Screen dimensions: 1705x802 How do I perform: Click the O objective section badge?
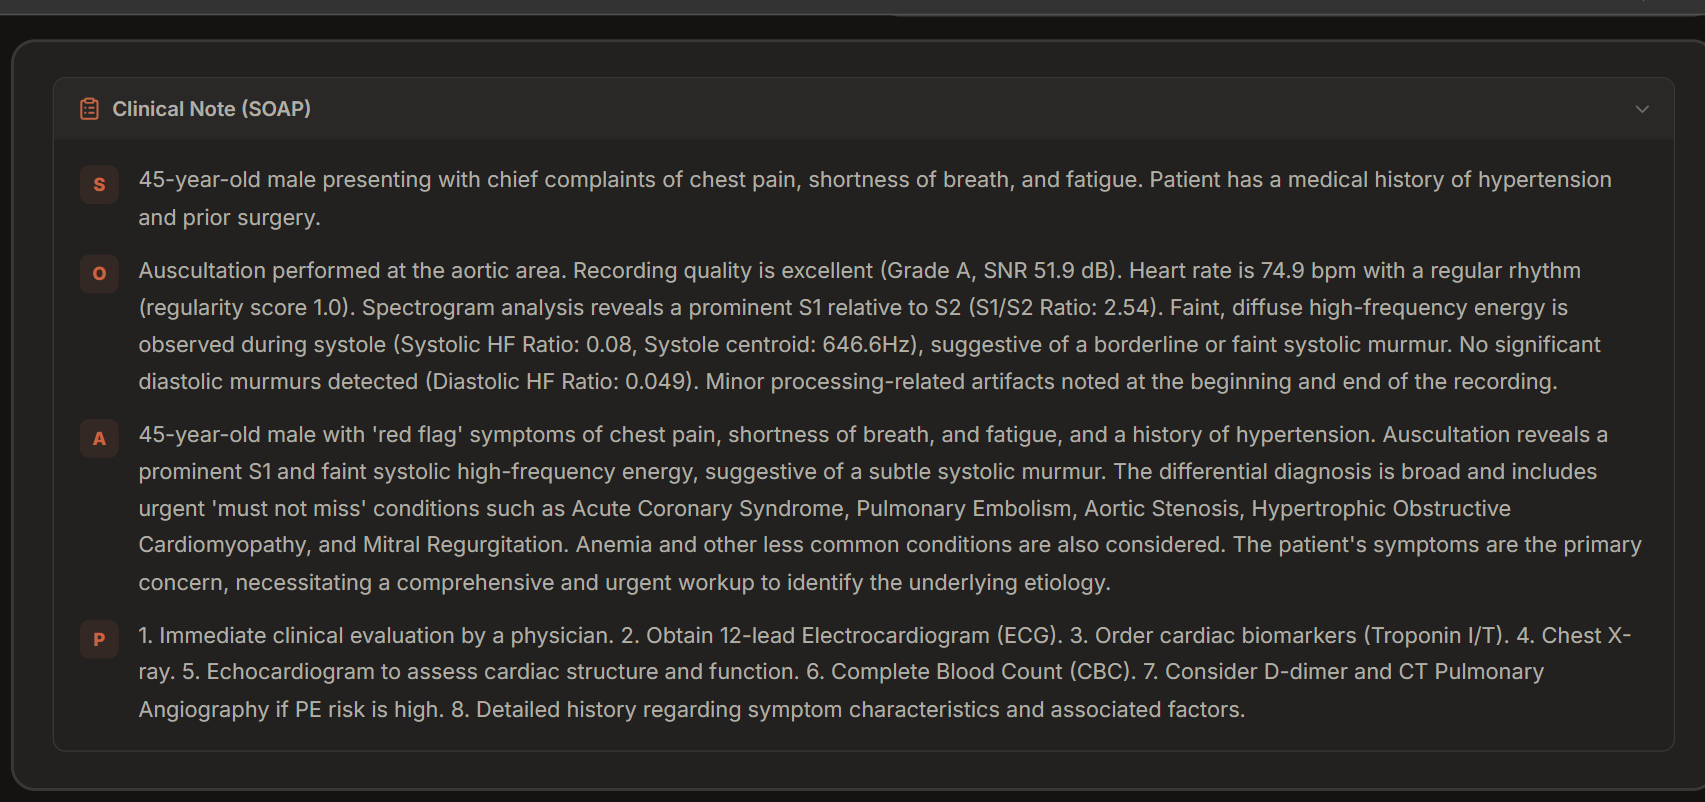coord(99,274)
